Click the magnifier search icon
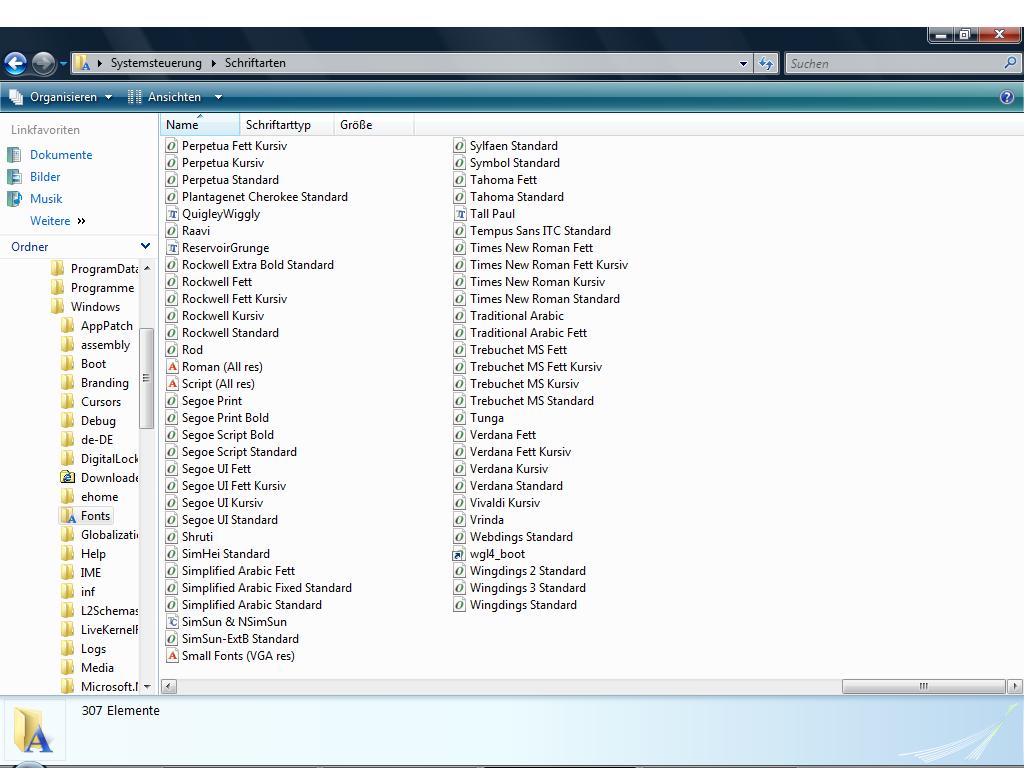Screen dimensions: 1024x768 (x=1010, y=63)
